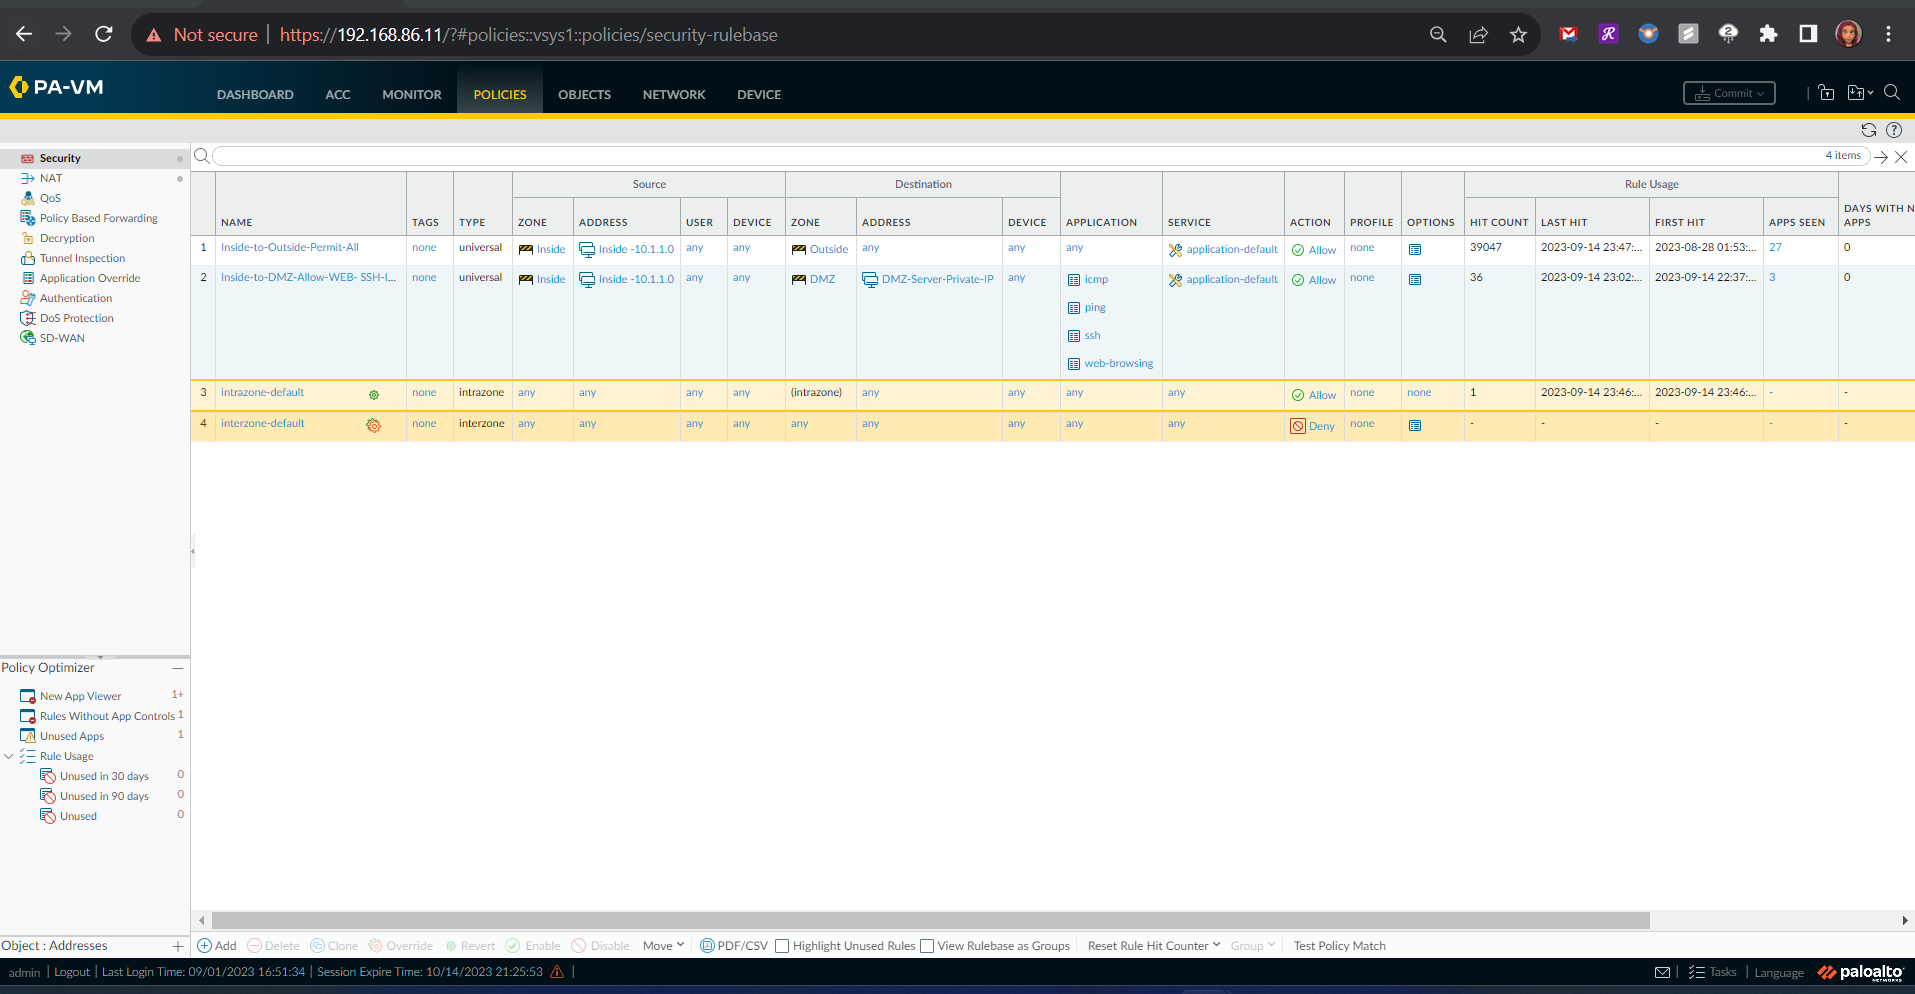Collapse the Policy Optimizer panel
Viewport: 1915px width, 994px height.
(x=178, y=668)
